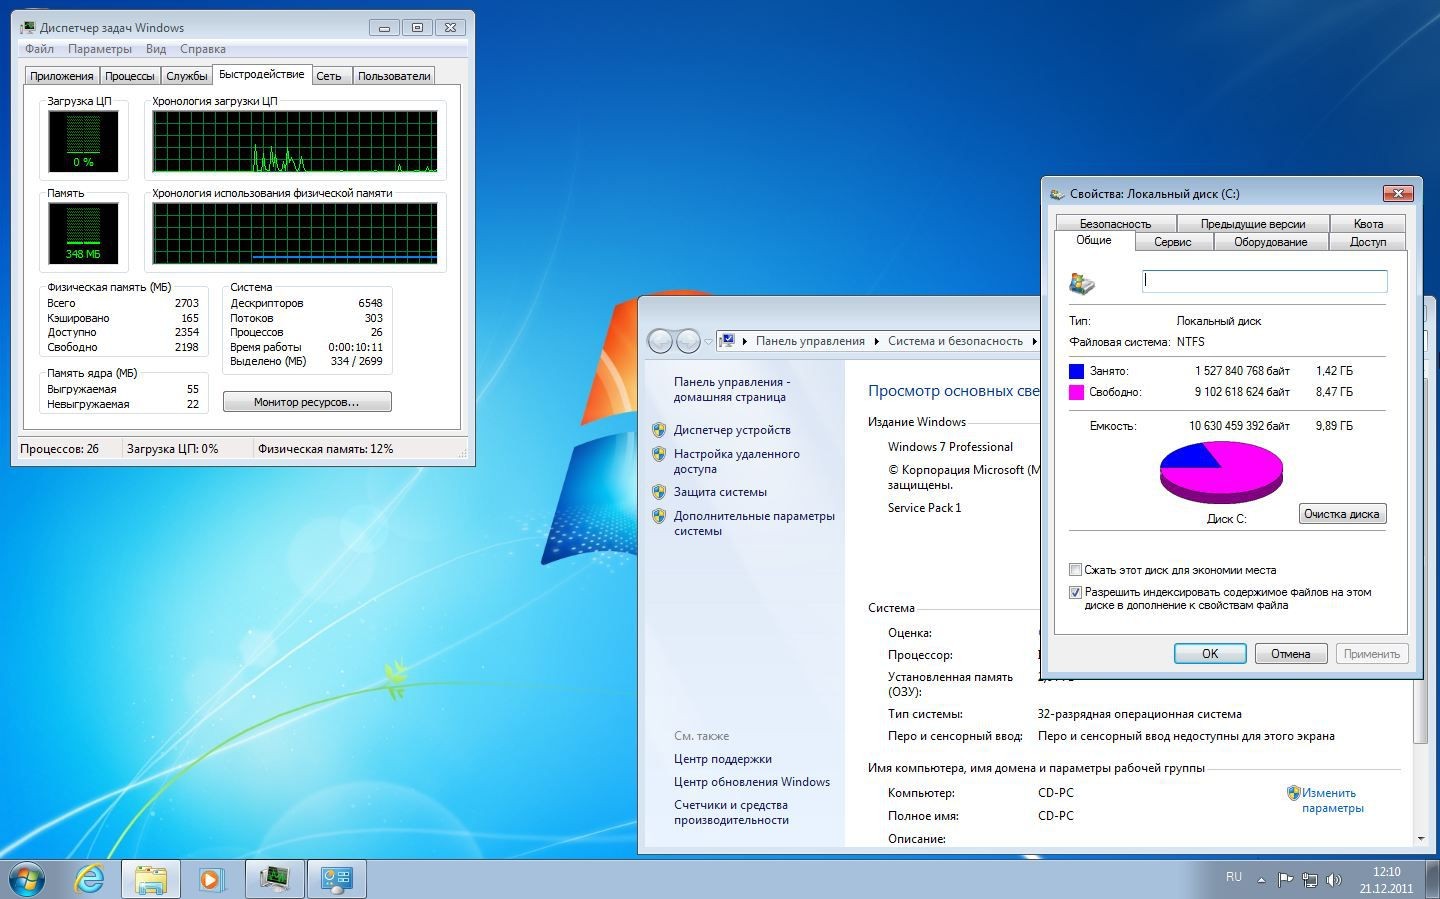Open Windows Explorer taskbar icon

pyautogui.click(x=151, y=879)
